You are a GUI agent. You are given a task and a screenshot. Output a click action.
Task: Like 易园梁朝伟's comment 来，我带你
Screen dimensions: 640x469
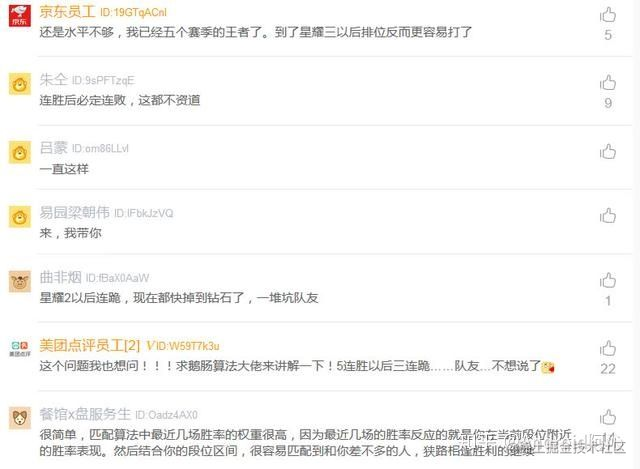coord(608,216)
